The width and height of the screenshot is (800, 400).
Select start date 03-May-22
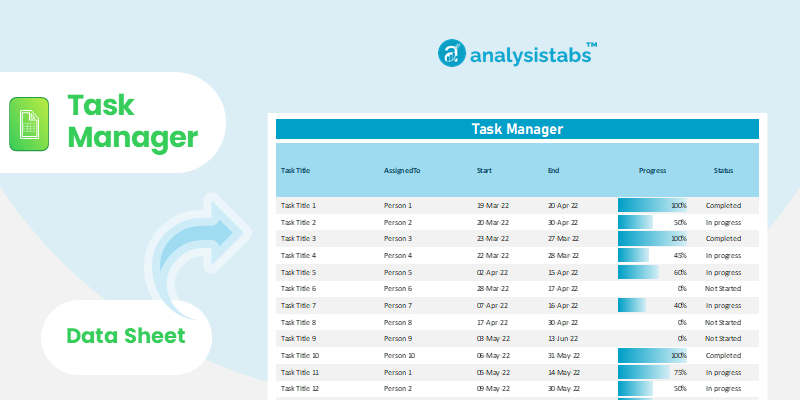point(493,338)
